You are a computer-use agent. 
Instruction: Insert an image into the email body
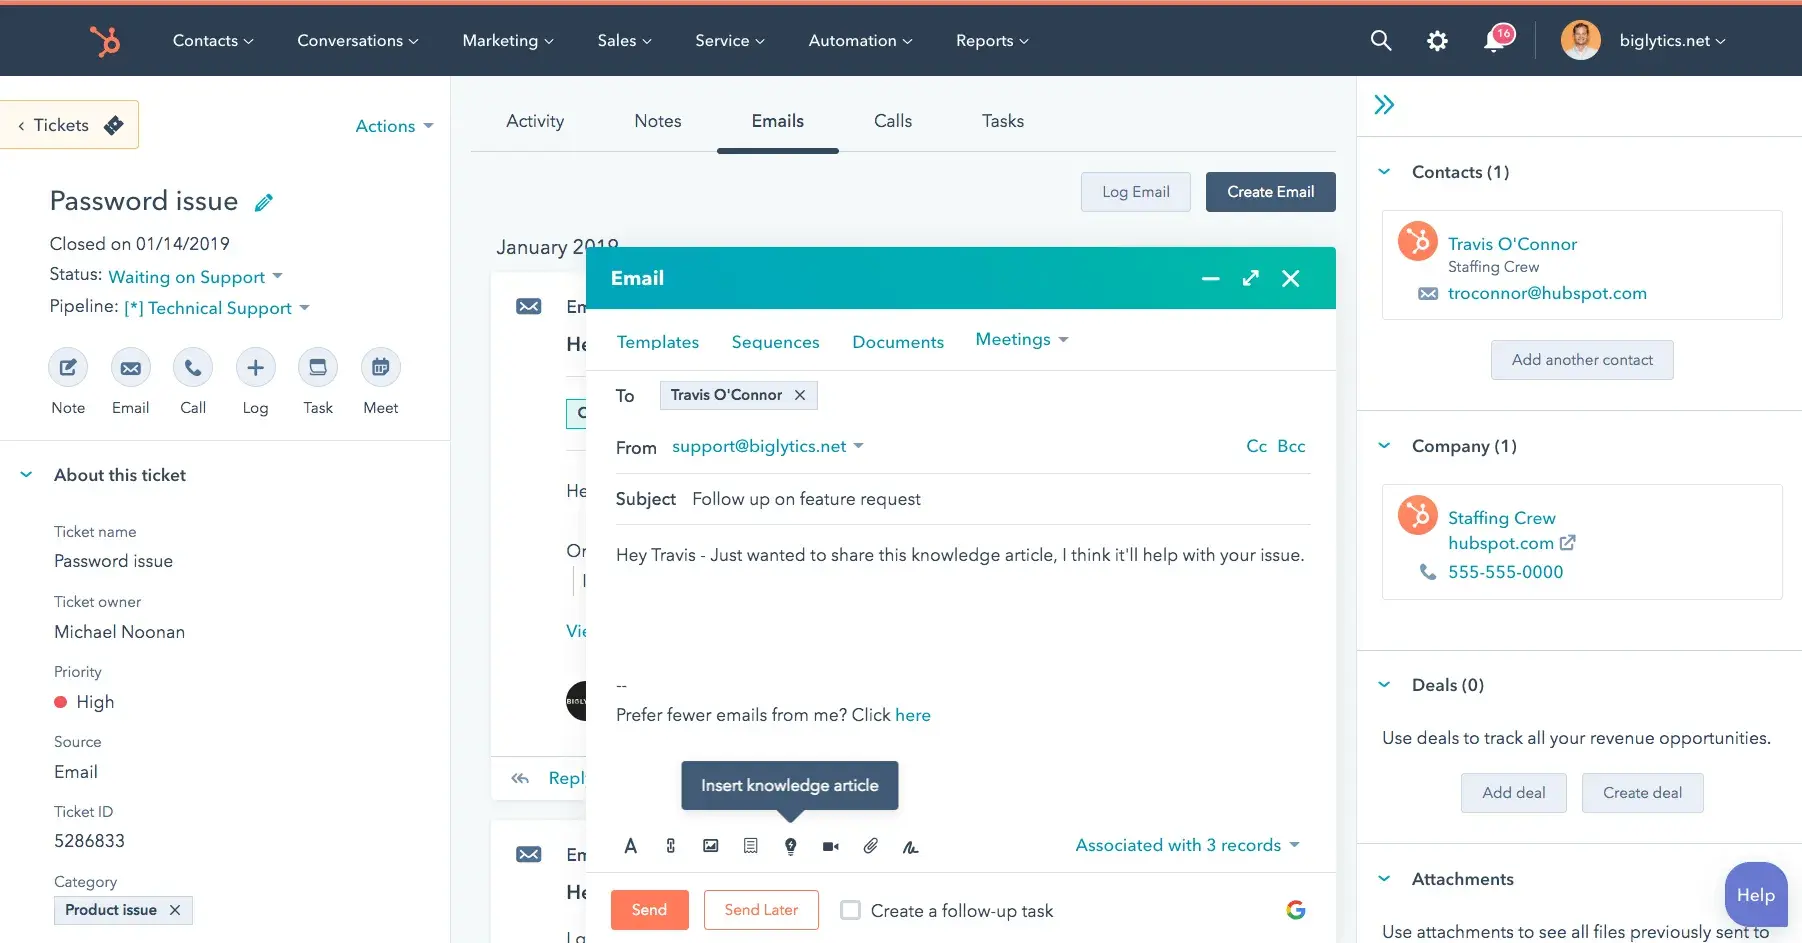coord(710,846)
